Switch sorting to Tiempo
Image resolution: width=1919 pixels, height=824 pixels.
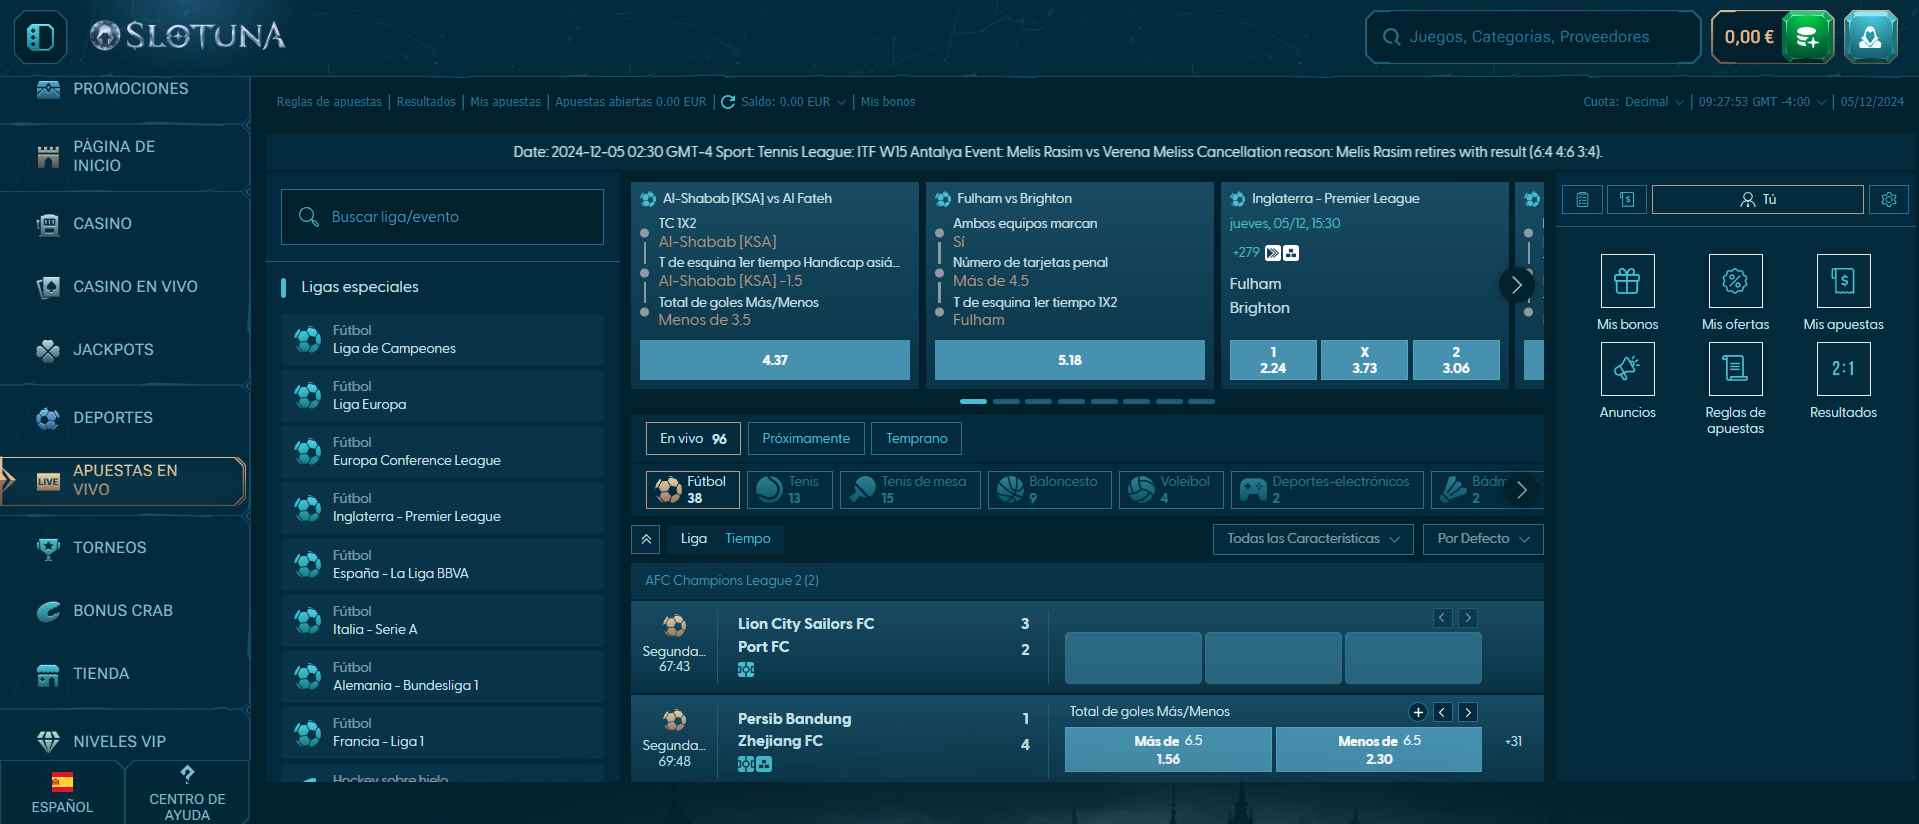(x=747, y=539)
